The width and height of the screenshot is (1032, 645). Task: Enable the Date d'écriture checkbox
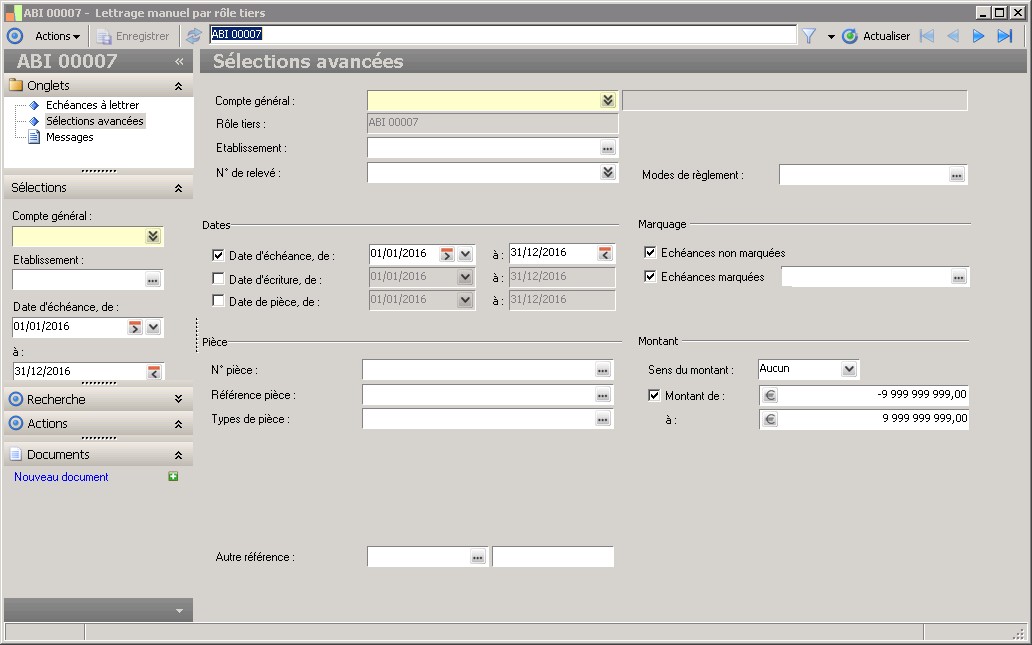coord(219,279)
